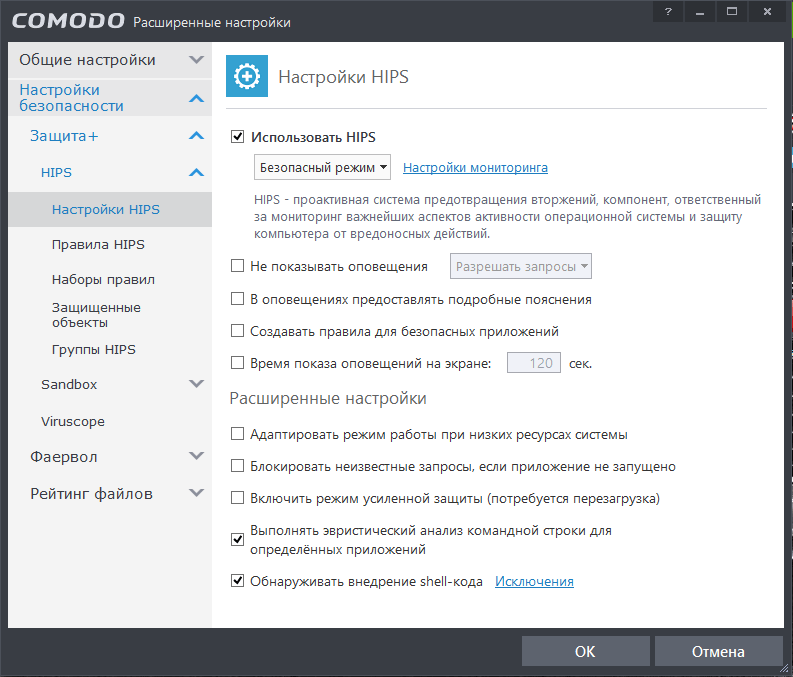This screenshot has height=677, width=793.
Task: Expand the Фаервол section chevron
Action: [x=196, y=456]
